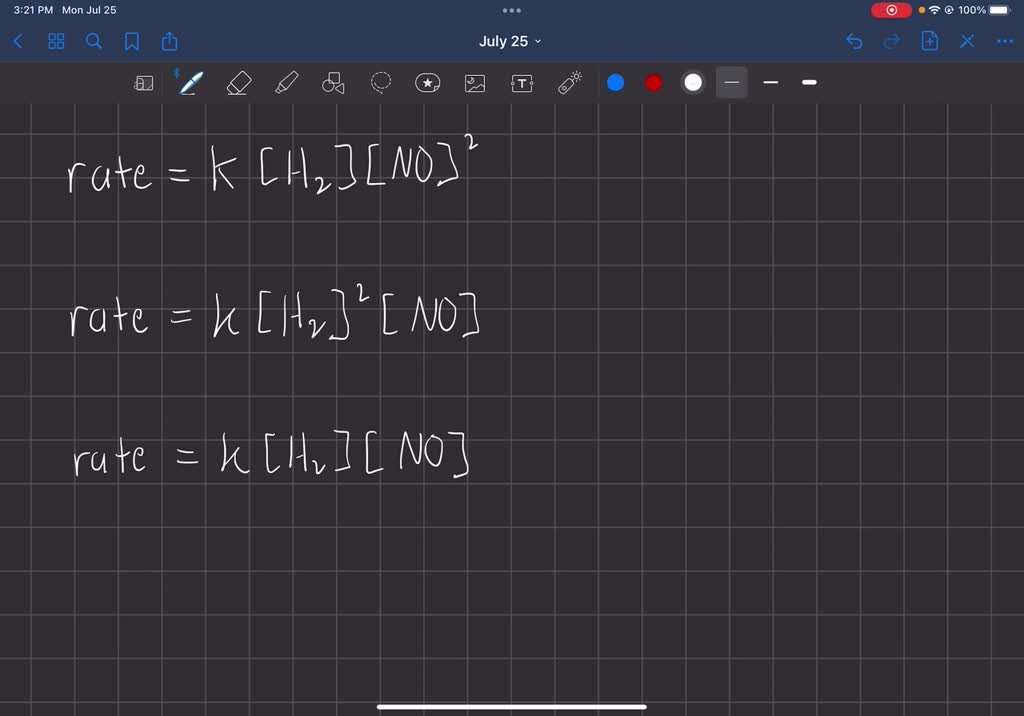Viewport: 1024px width, 716px height.
Task: Toggle the bookmark on this page
Action: click(x=130, y=41)
